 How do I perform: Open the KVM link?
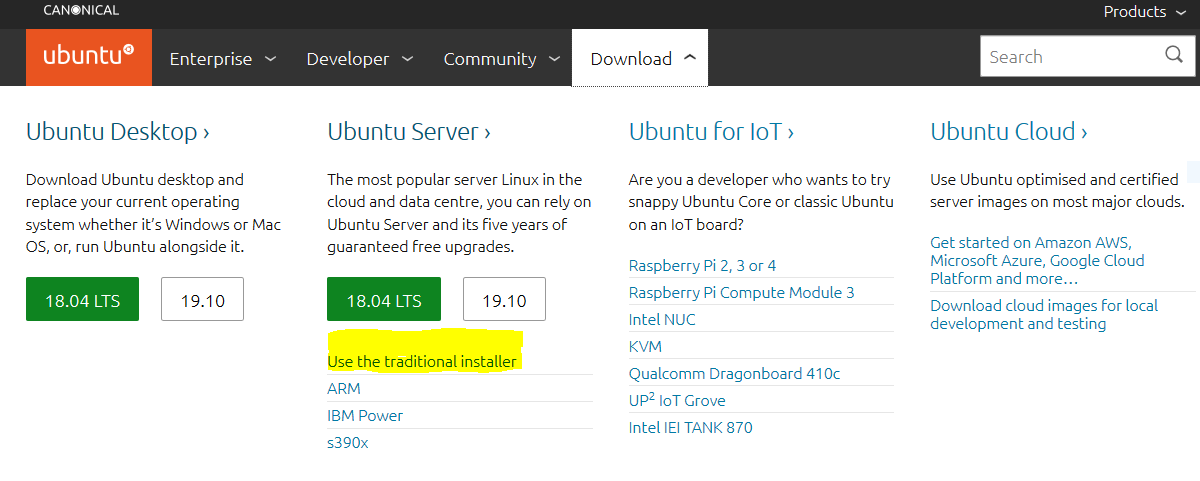coord(645,346)
